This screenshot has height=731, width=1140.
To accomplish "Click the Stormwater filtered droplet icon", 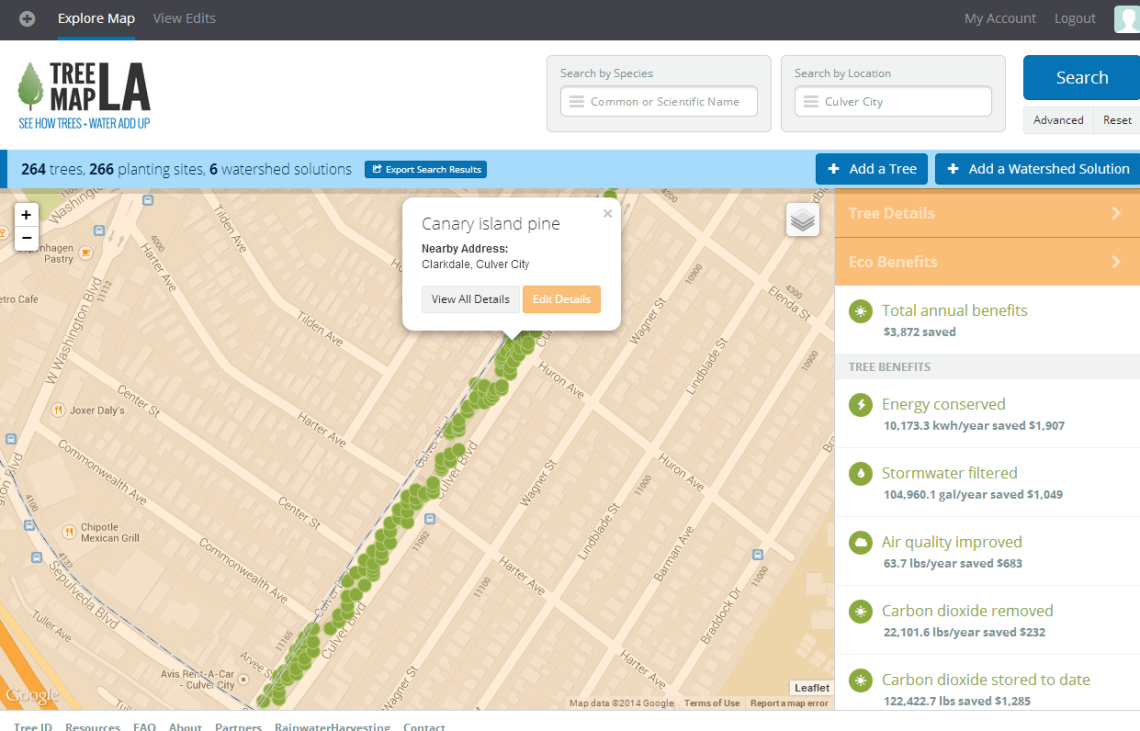I will [x=860, y=475].
